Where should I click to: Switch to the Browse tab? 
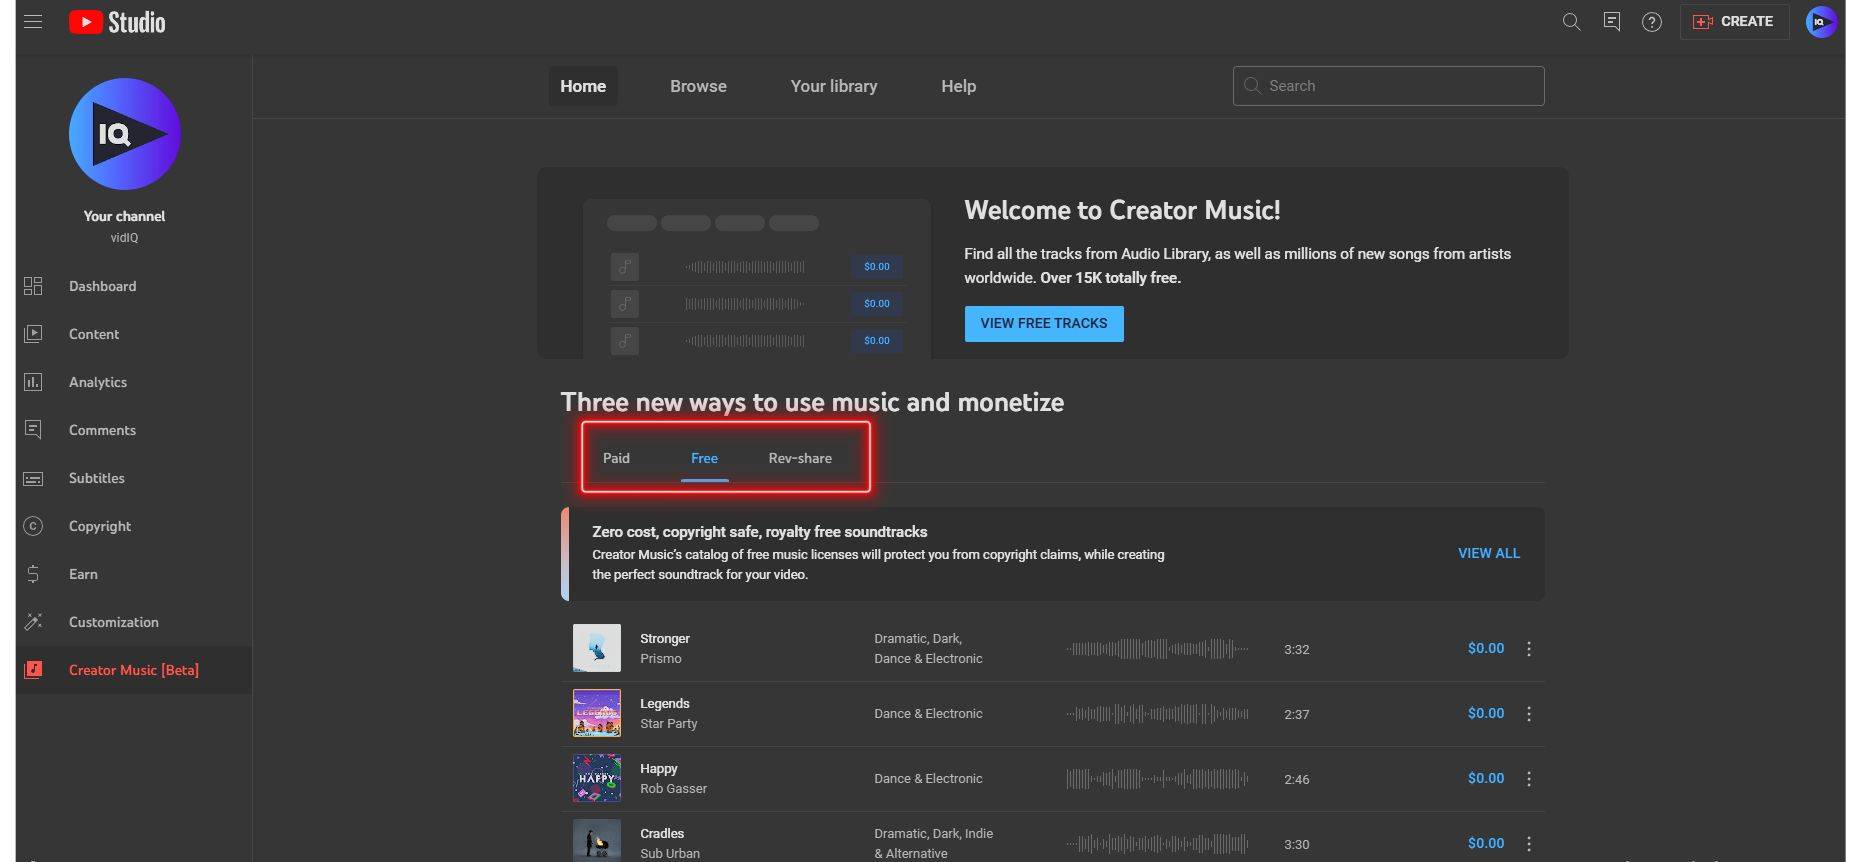(x=698, y=86)
